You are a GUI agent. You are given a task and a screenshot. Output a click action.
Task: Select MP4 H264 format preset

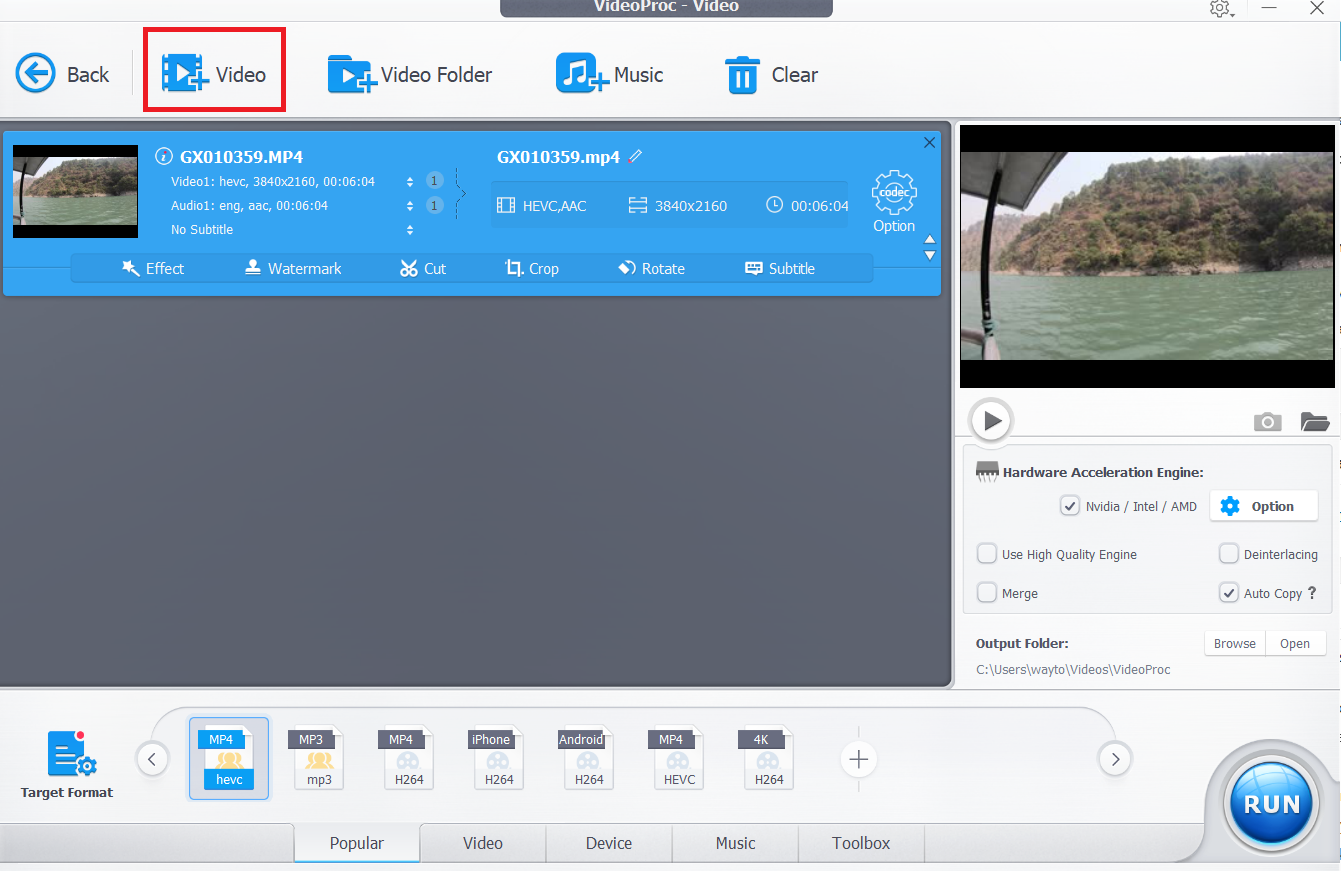pos(409,759)
